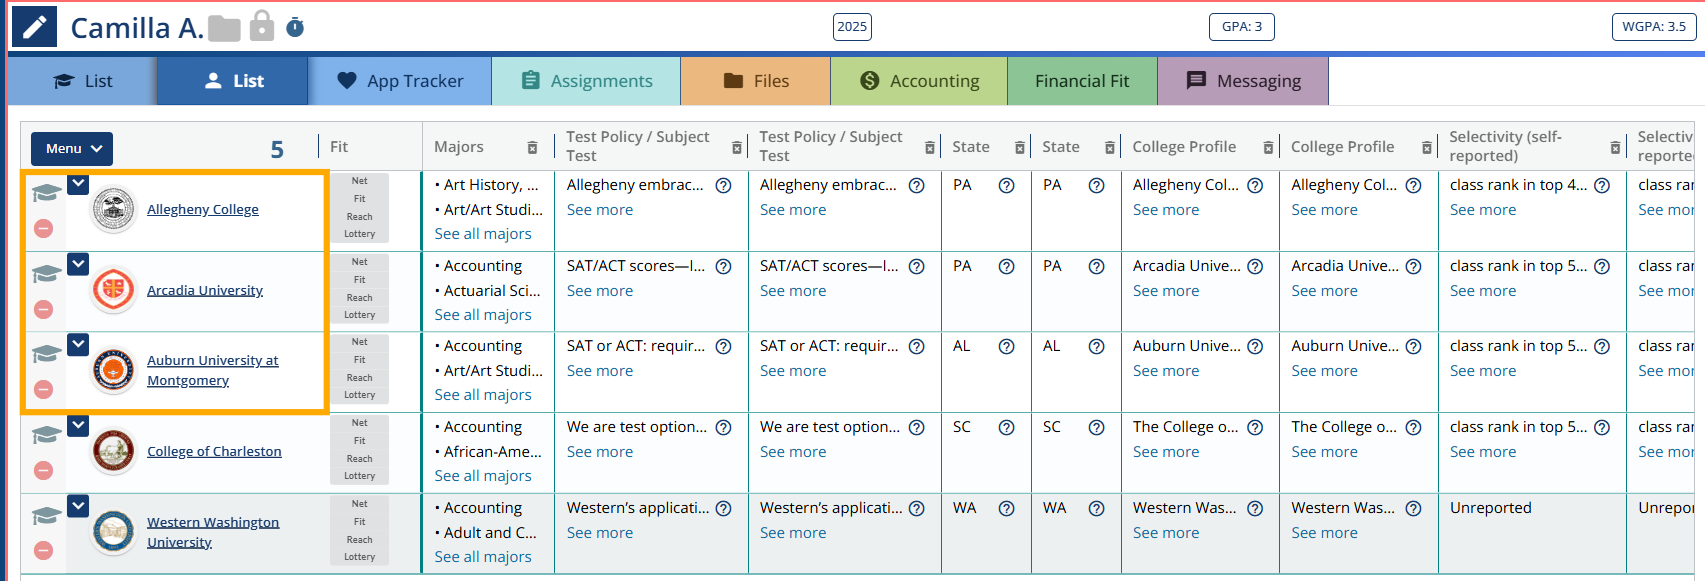The image size is (1705, 581).
Task: Click the graduation cap icon for Allegheny College
Action: click(46, 192)
